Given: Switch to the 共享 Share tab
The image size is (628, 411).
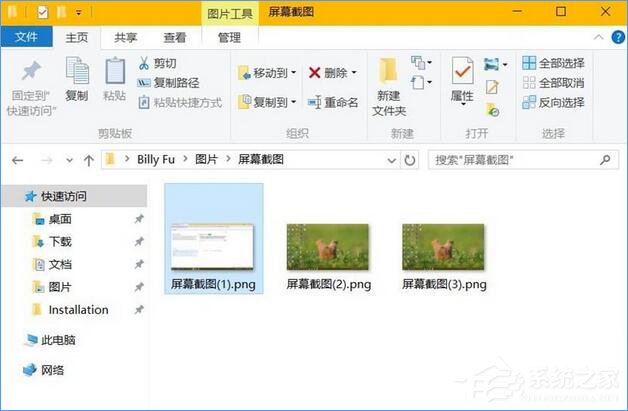Looking at the screenshot, I should (126, 38).
